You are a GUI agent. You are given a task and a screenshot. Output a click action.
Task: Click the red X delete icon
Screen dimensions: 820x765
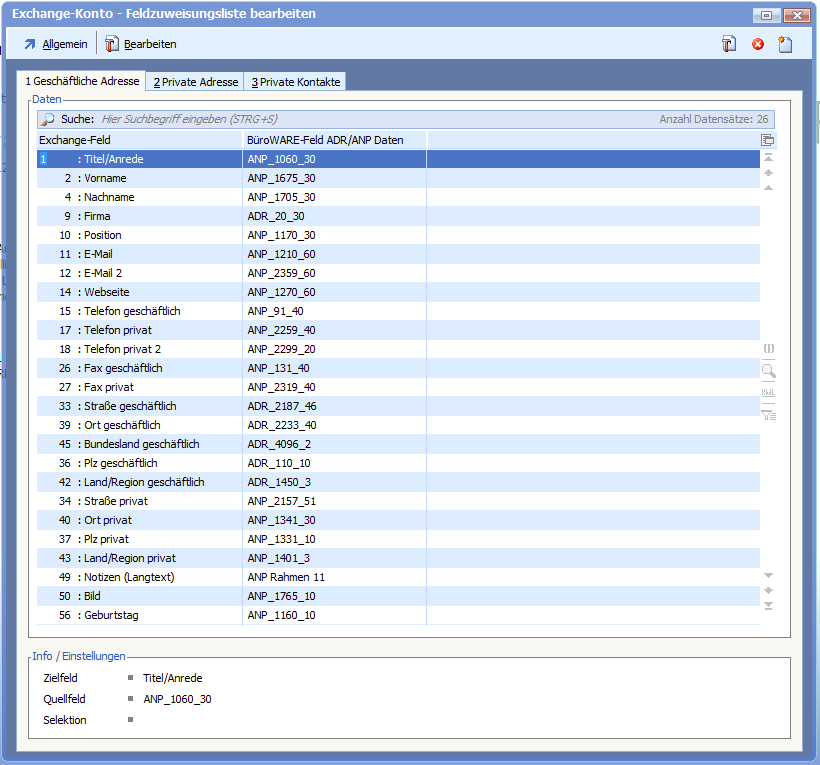[x=758, y=44]
